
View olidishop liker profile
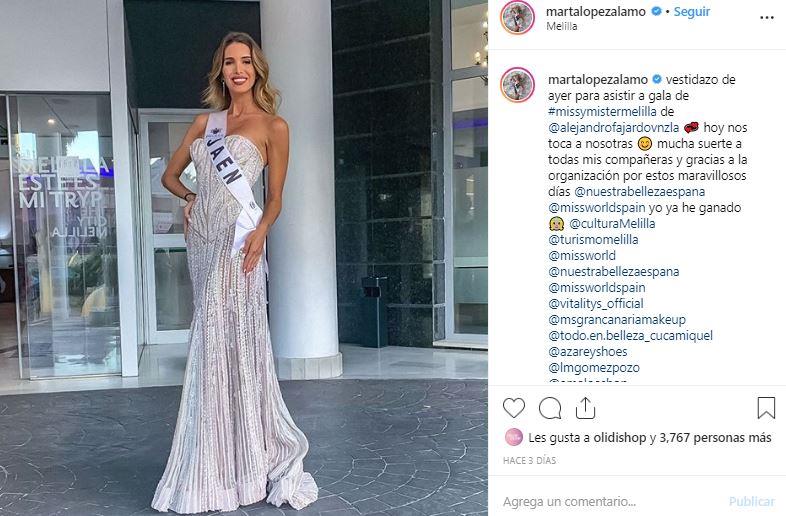(620, 437)
